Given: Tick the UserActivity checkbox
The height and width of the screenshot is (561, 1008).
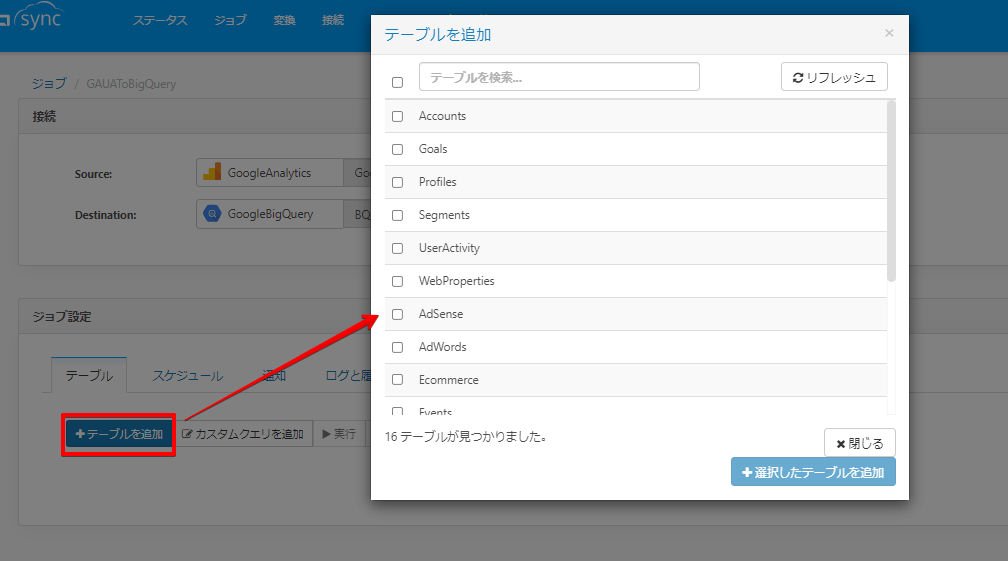Looking at the screenshot, I should coord(397,248).
